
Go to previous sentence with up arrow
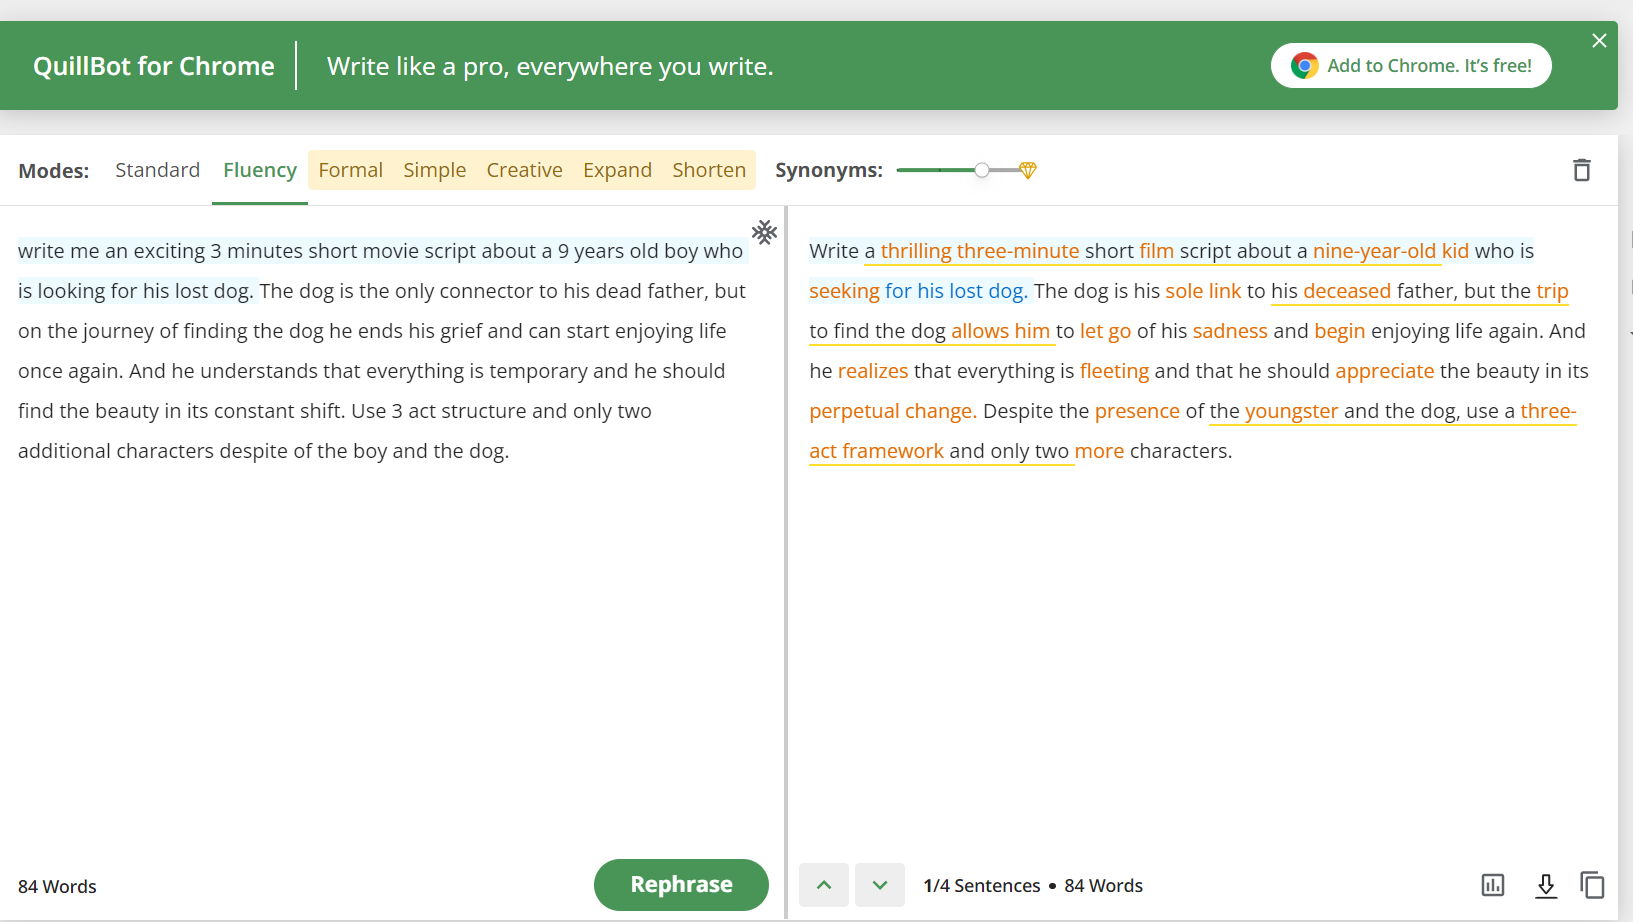tap(824, 885)
